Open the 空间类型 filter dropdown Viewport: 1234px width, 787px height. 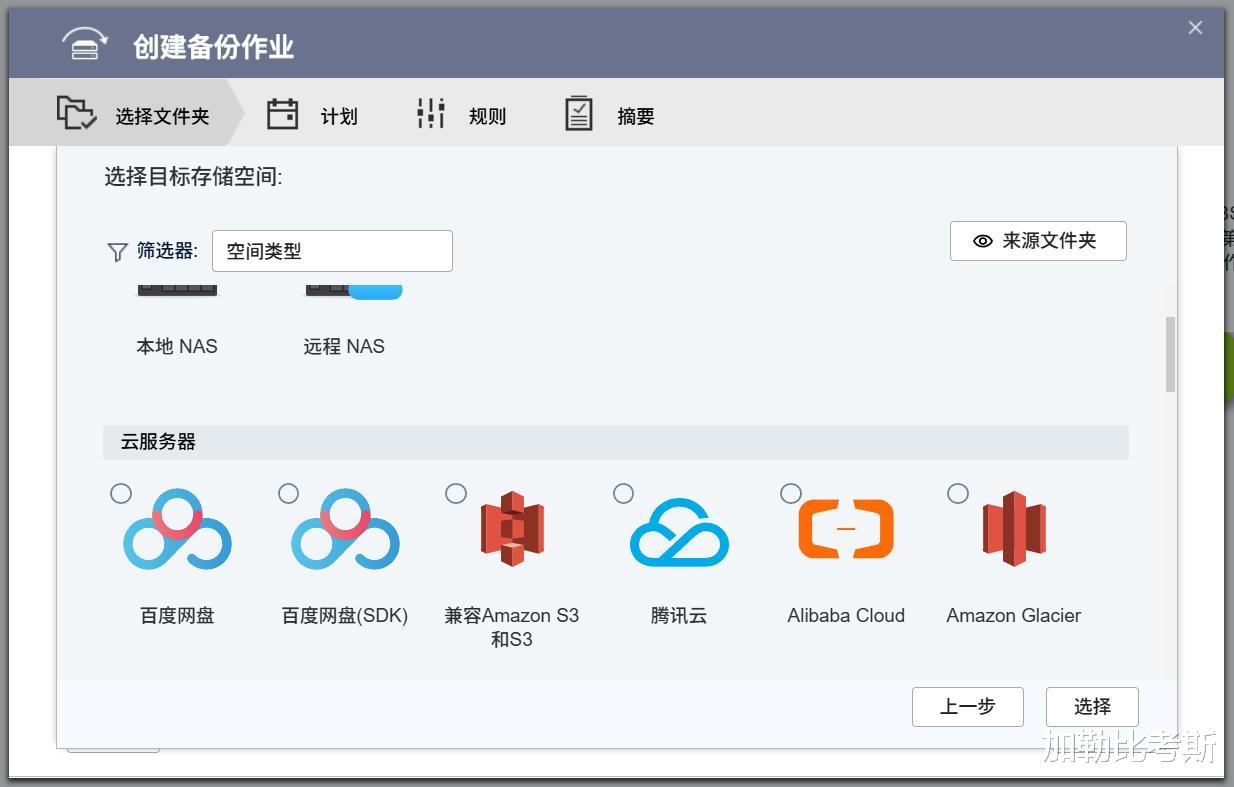(x=332, y=251)
